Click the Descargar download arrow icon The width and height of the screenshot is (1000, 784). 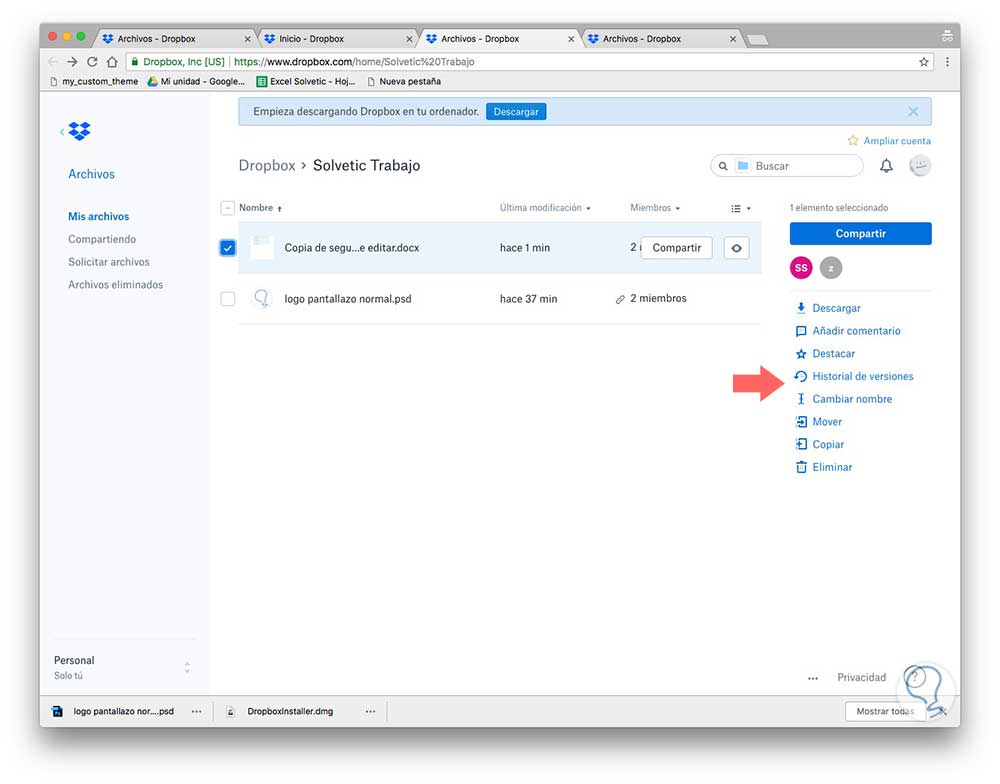[801, 308]
